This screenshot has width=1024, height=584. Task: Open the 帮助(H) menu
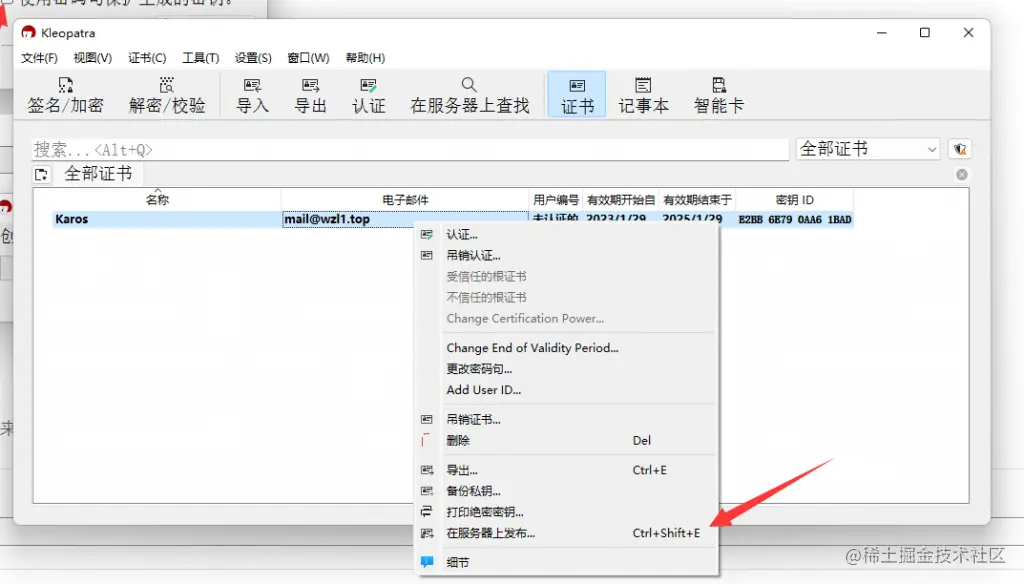coord(365,58)
